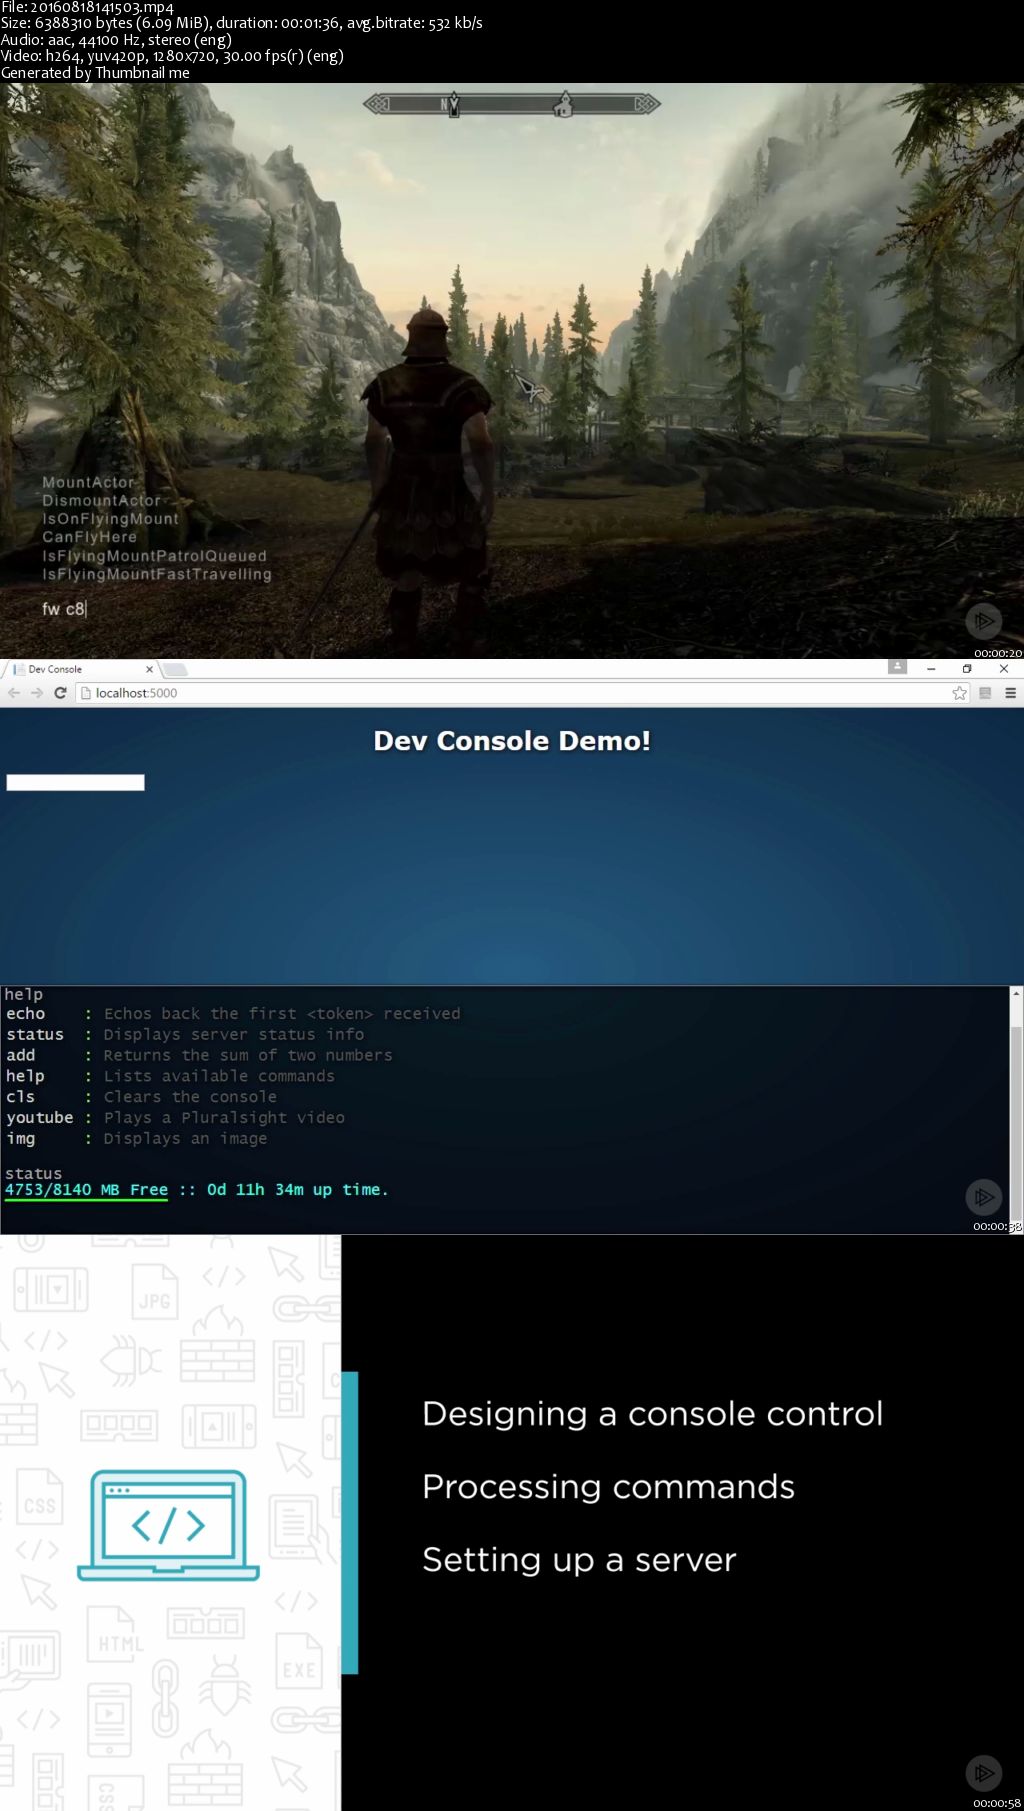The image size is (1024, 1811).
Task: Click the teal laptop code icon
Action: 168,1525
